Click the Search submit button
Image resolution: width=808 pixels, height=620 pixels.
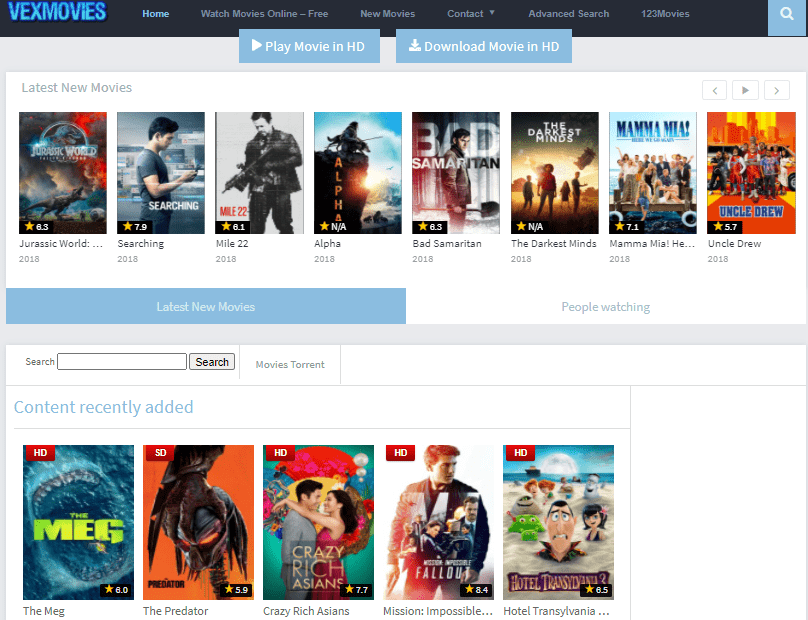pos(212,361)
